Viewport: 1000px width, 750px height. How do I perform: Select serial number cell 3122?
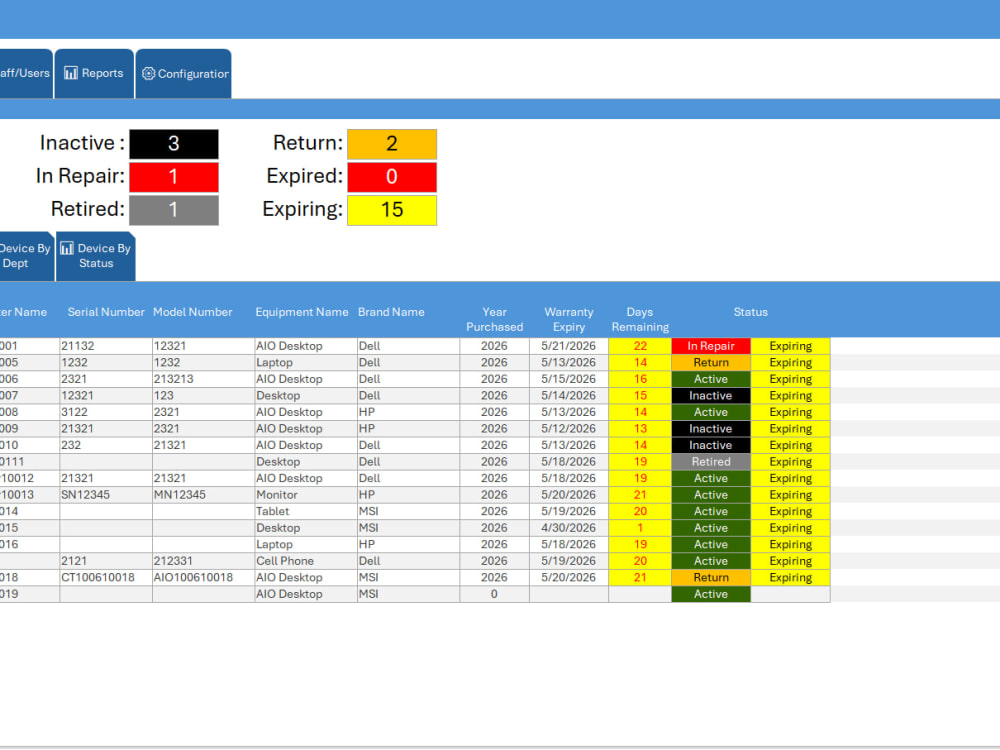tap(106, 412)
